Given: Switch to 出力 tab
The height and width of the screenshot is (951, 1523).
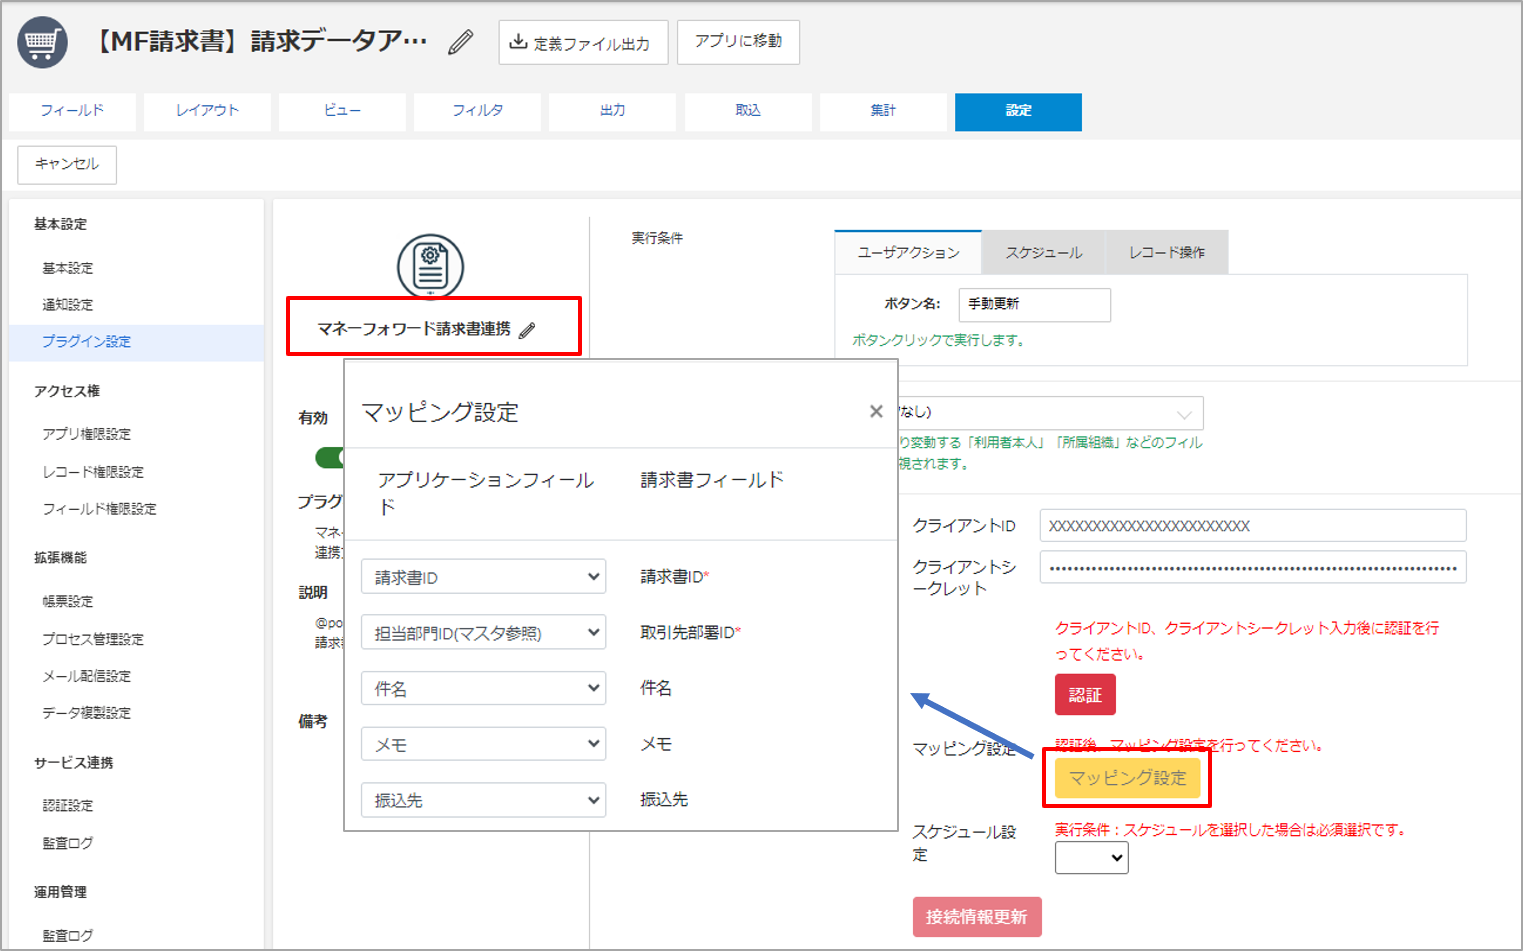Looking at the screenshot, I should pyautogui.click(x=612, y=111).
